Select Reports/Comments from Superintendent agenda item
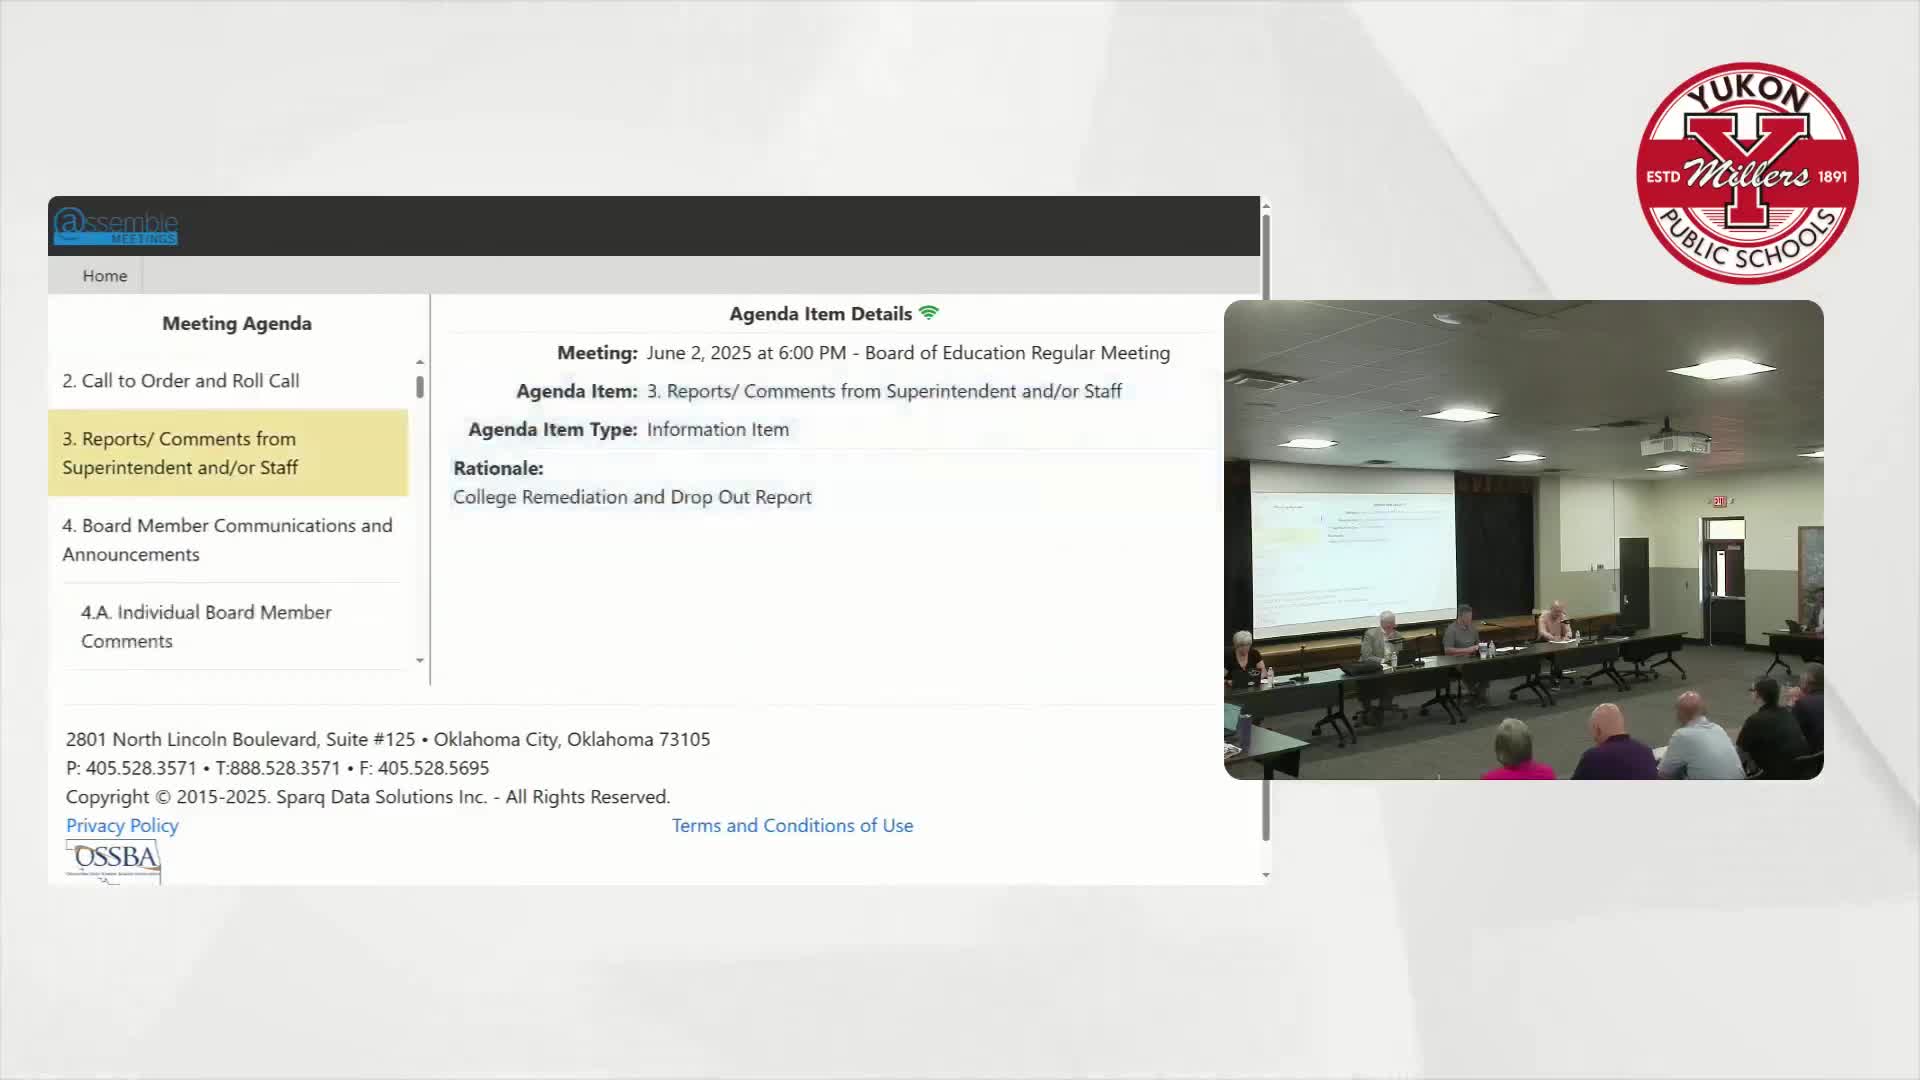 (180, 453)
